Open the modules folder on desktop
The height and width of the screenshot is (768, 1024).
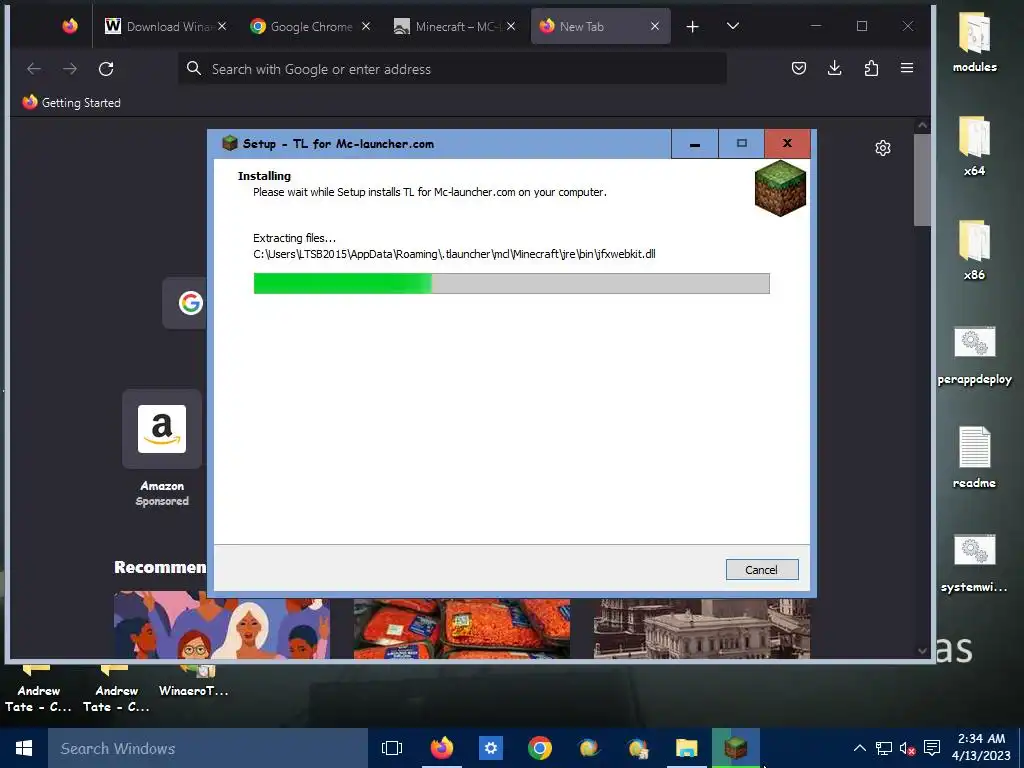pos(974,41)
